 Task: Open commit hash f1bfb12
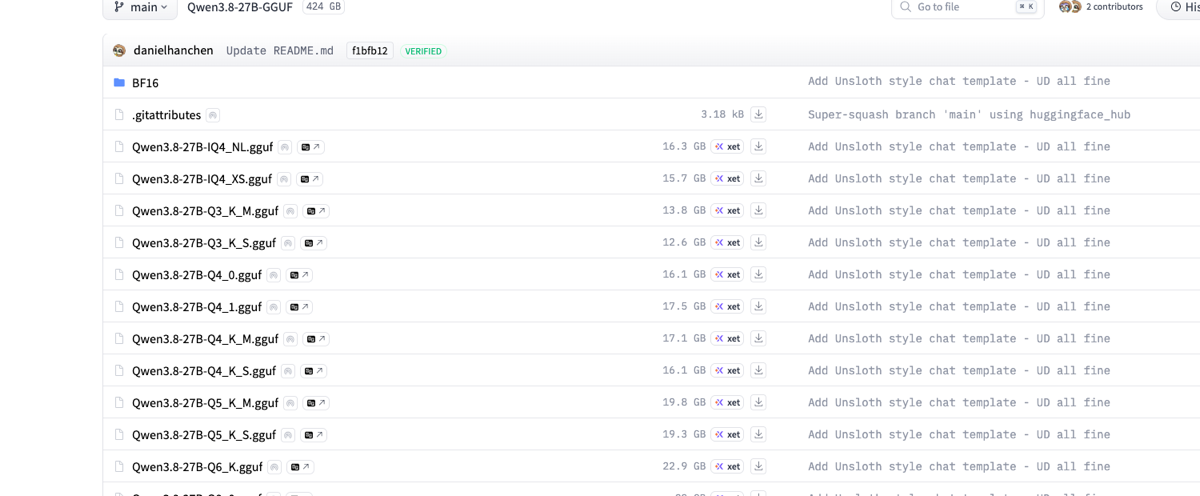pyautogui.click(x=369, y=51)
